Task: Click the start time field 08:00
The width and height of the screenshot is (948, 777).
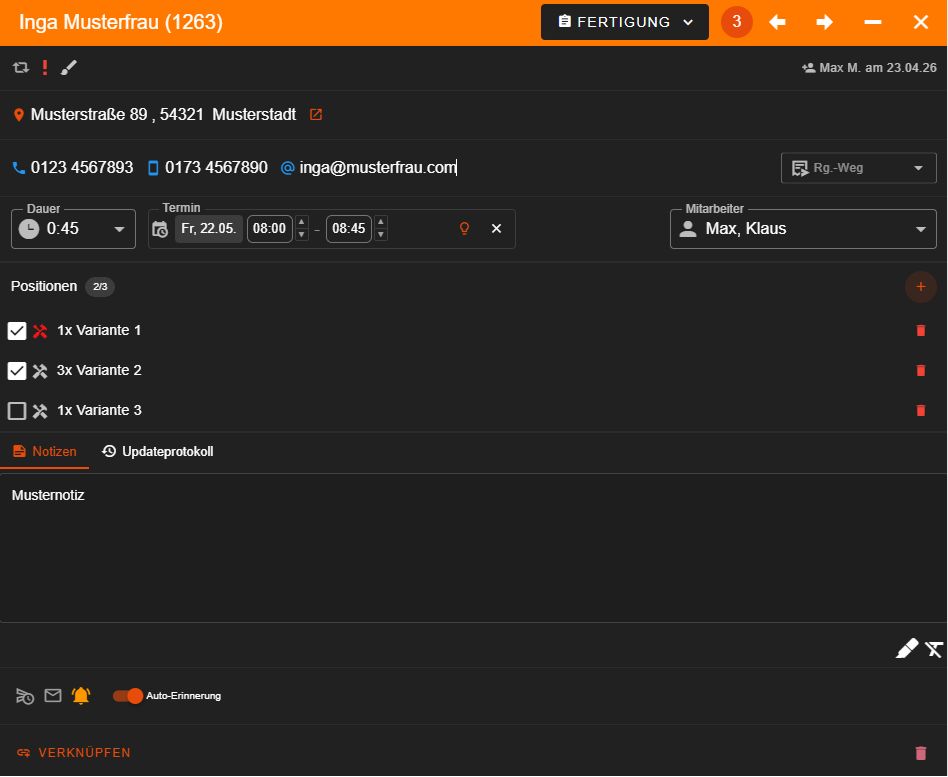Action: click(x=270, y=229)
